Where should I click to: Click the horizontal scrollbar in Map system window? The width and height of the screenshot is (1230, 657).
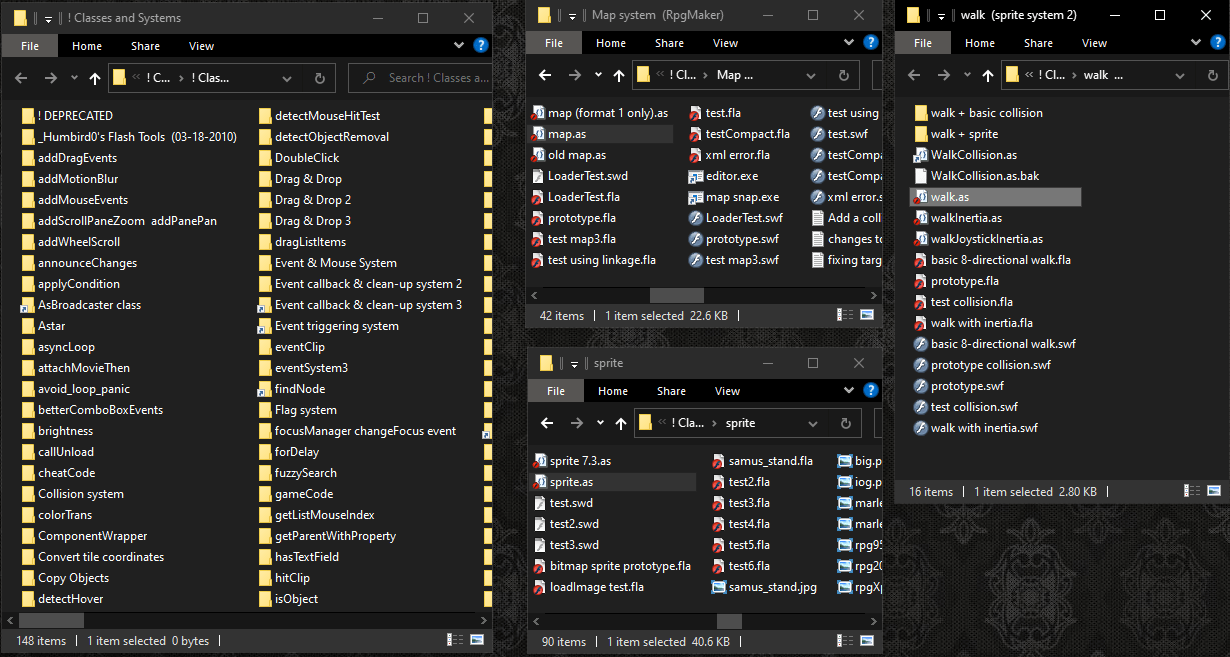tap(676, 295)
